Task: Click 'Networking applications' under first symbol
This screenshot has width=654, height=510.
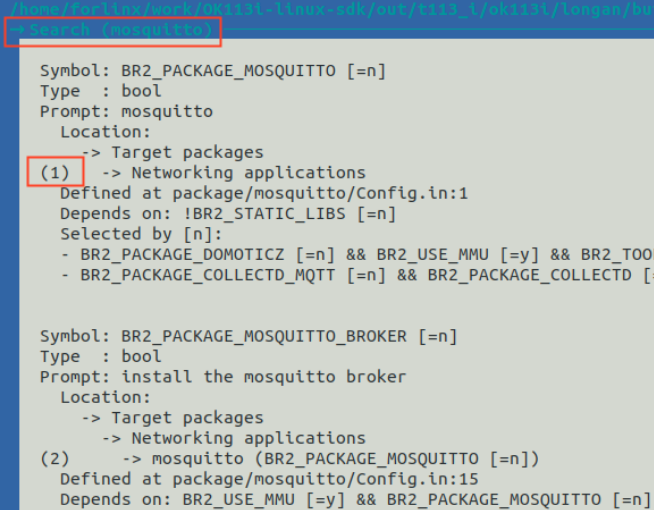Action: 234,173
